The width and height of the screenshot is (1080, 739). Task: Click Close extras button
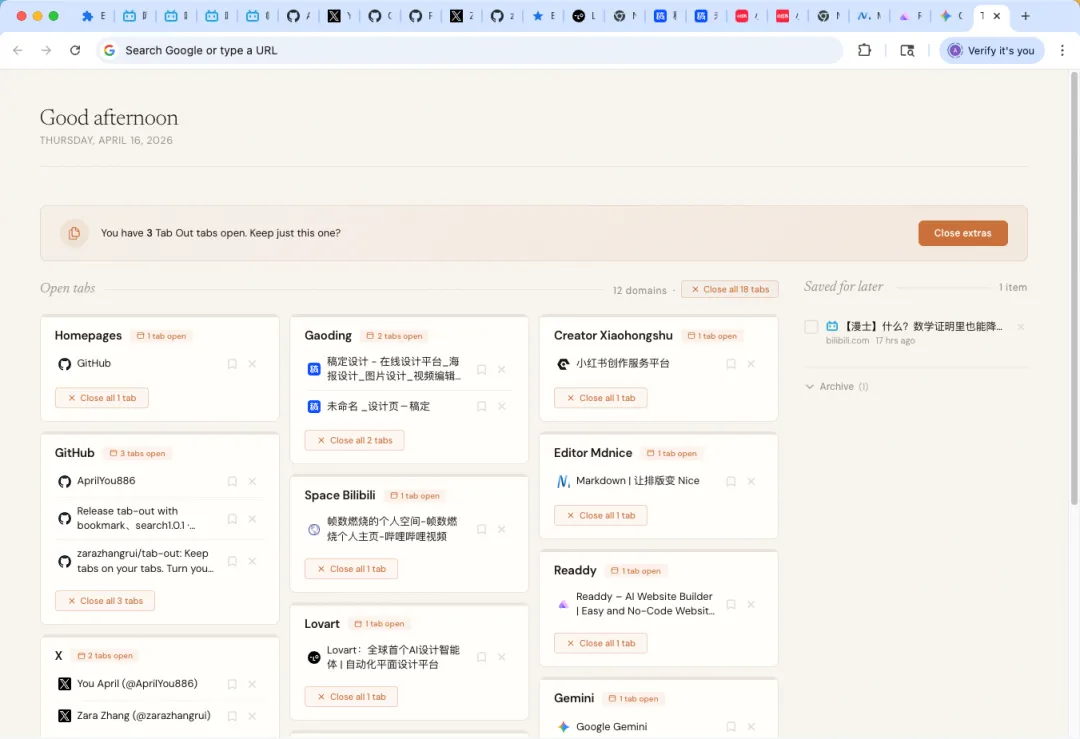pyautogui.click(x=962, y=233)
